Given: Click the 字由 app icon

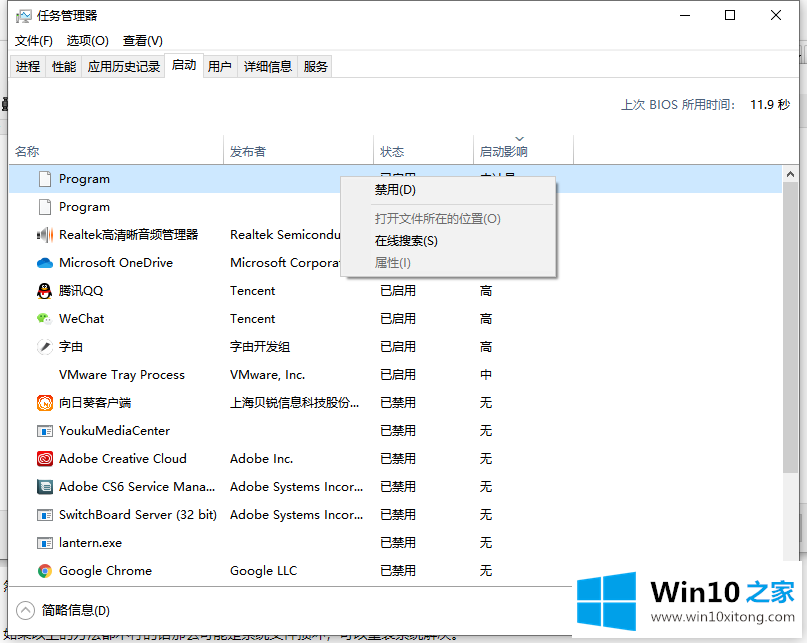Looking at the screenshot, I should 45,347.
